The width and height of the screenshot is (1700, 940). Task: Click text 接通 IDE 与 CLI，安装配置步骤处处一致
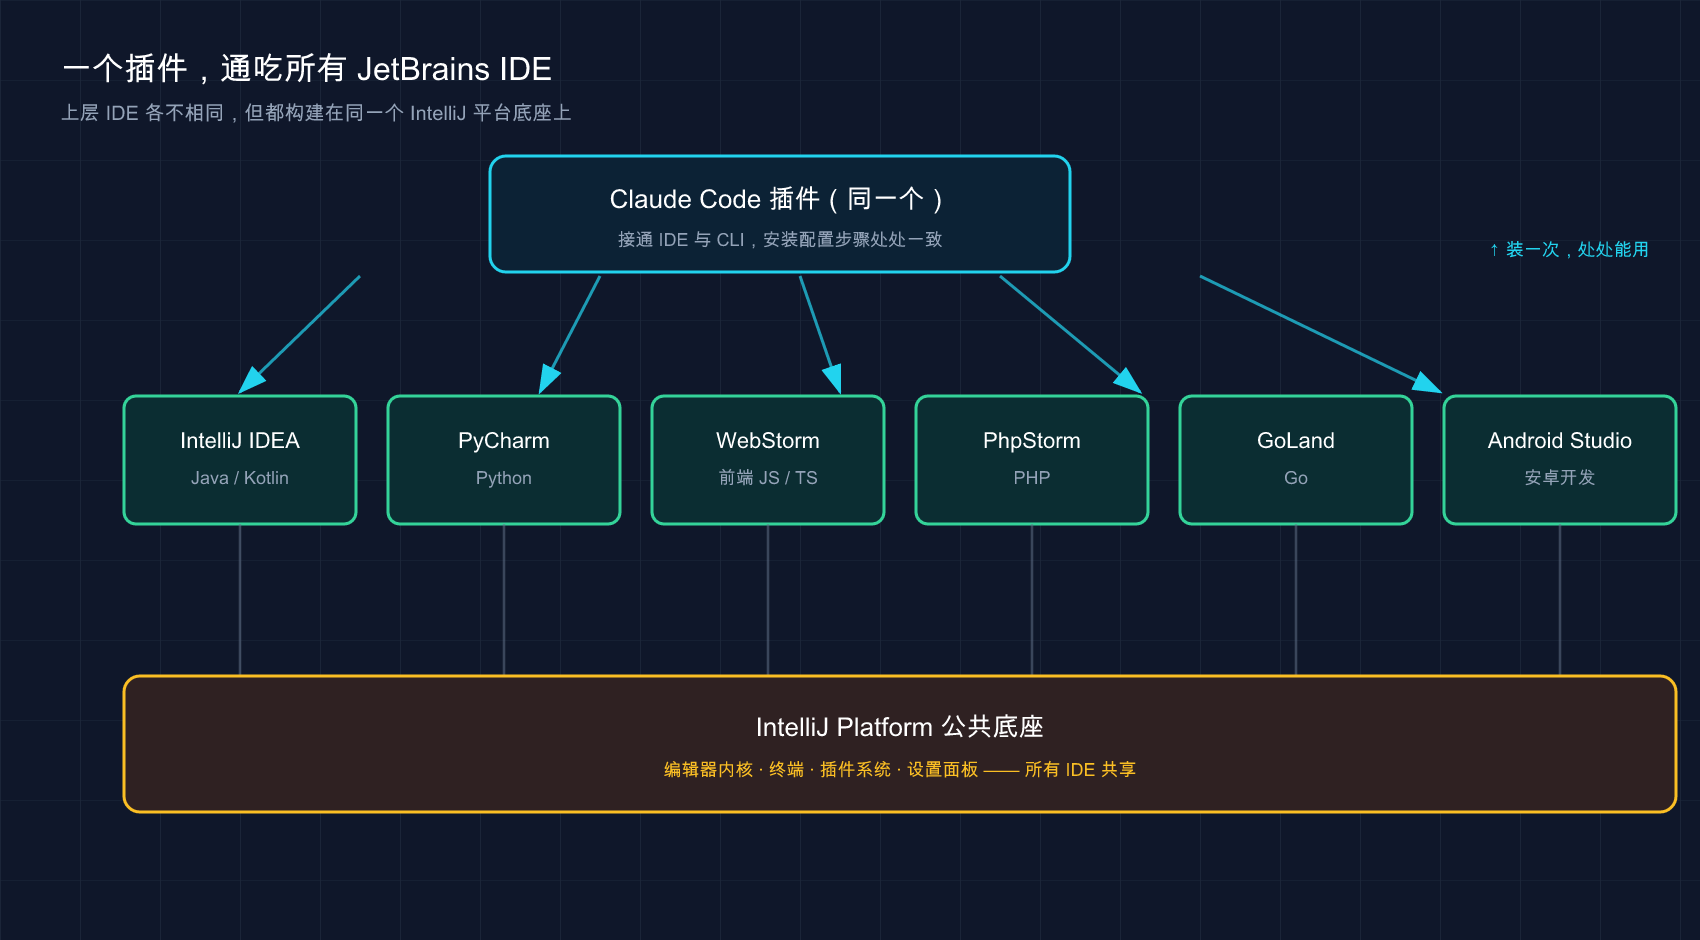coord(780,240)
